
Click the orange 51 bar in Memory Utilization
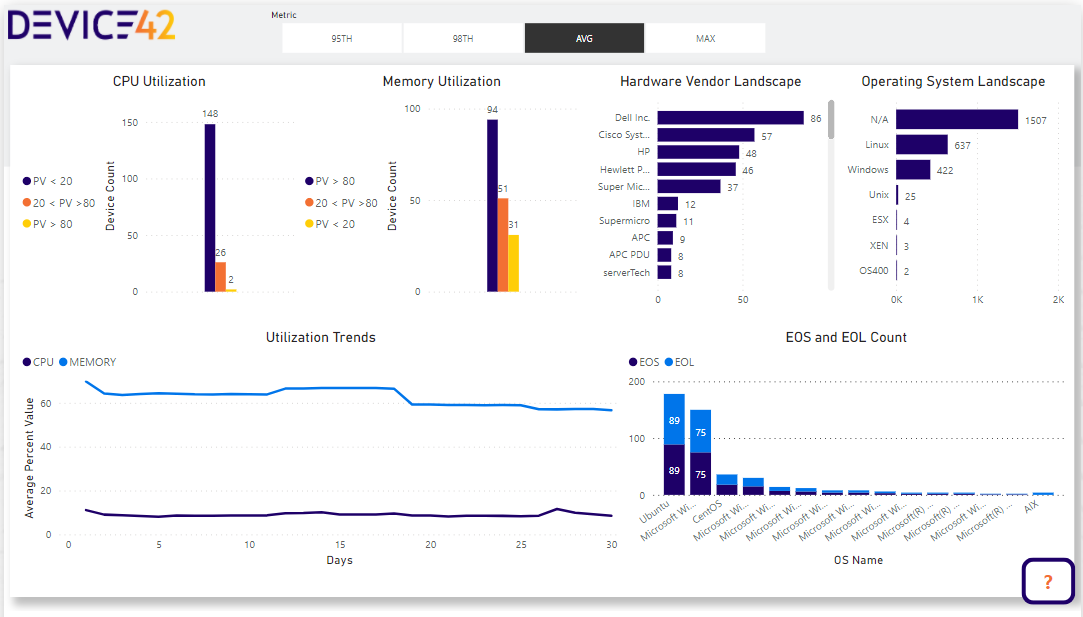coord(503,245)
